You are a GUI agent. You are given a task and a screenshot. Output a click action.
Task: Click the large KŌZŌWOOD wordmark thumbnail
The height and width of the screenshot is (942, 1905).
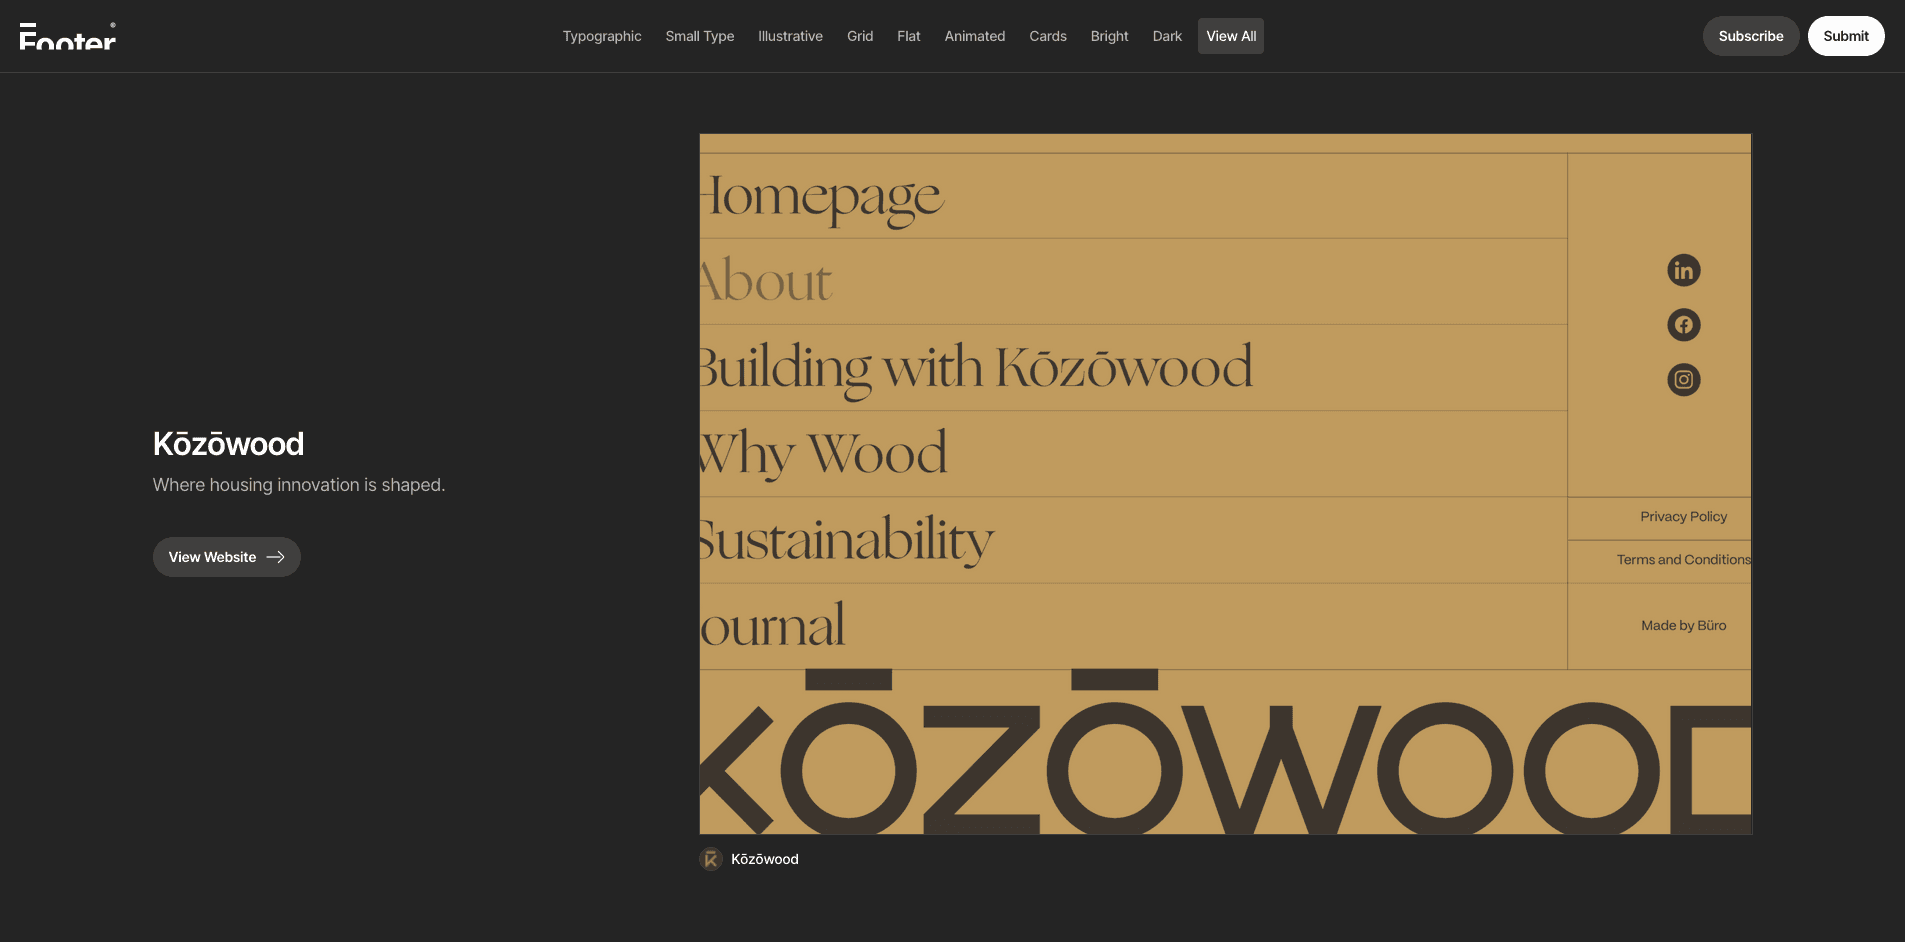point(1226,752)
